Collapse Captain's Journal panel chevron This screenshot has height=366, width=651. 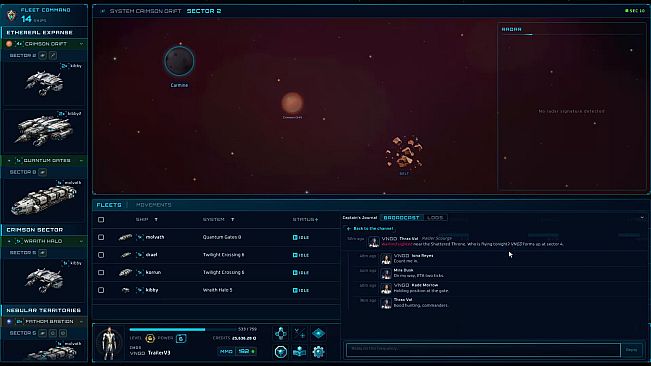pos(642,217)
